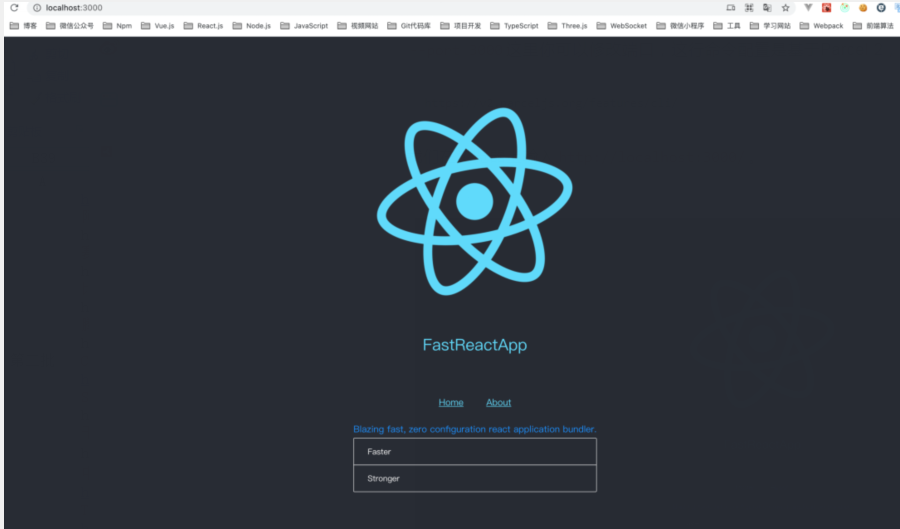Open the 工具 bookmark folder
Screen dimensions: 900x529
pos(727,26)
